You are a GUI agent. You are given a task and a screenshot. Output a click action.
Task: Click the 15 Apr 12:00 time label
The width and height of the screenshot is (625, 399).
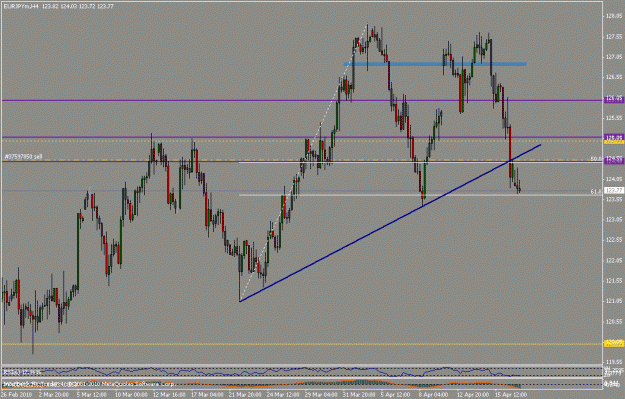click(511, 395)
